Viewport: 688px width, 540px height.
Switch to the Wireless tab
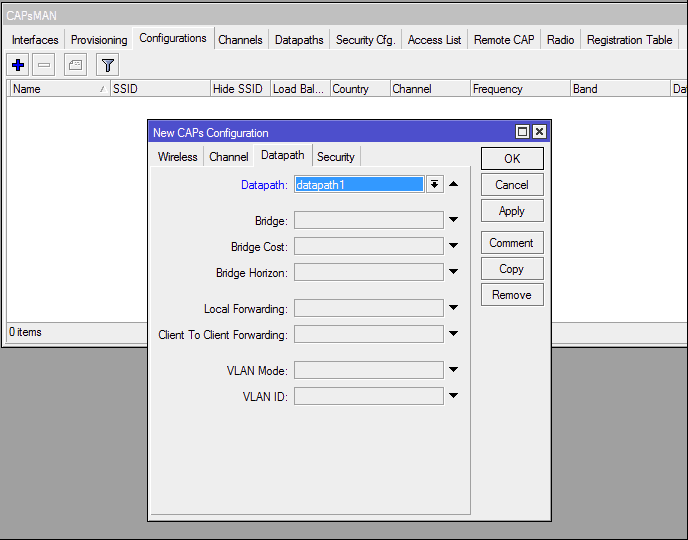(177, 157)
